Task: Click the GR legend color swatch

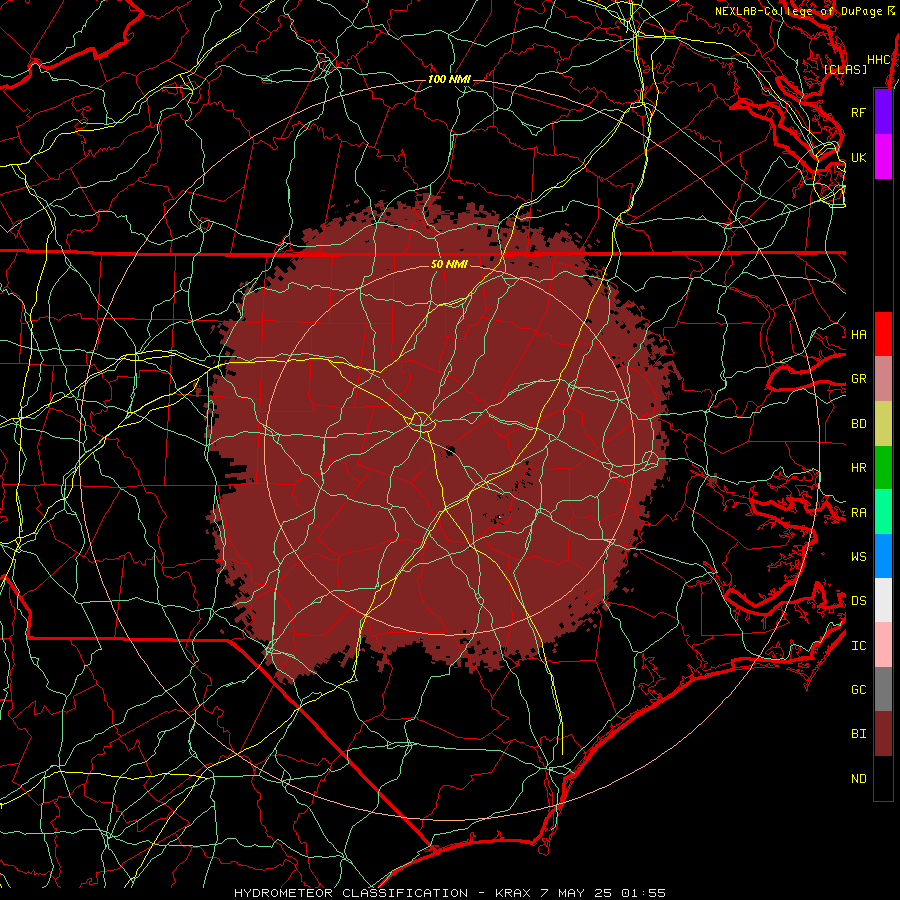Action: point(883,379)
